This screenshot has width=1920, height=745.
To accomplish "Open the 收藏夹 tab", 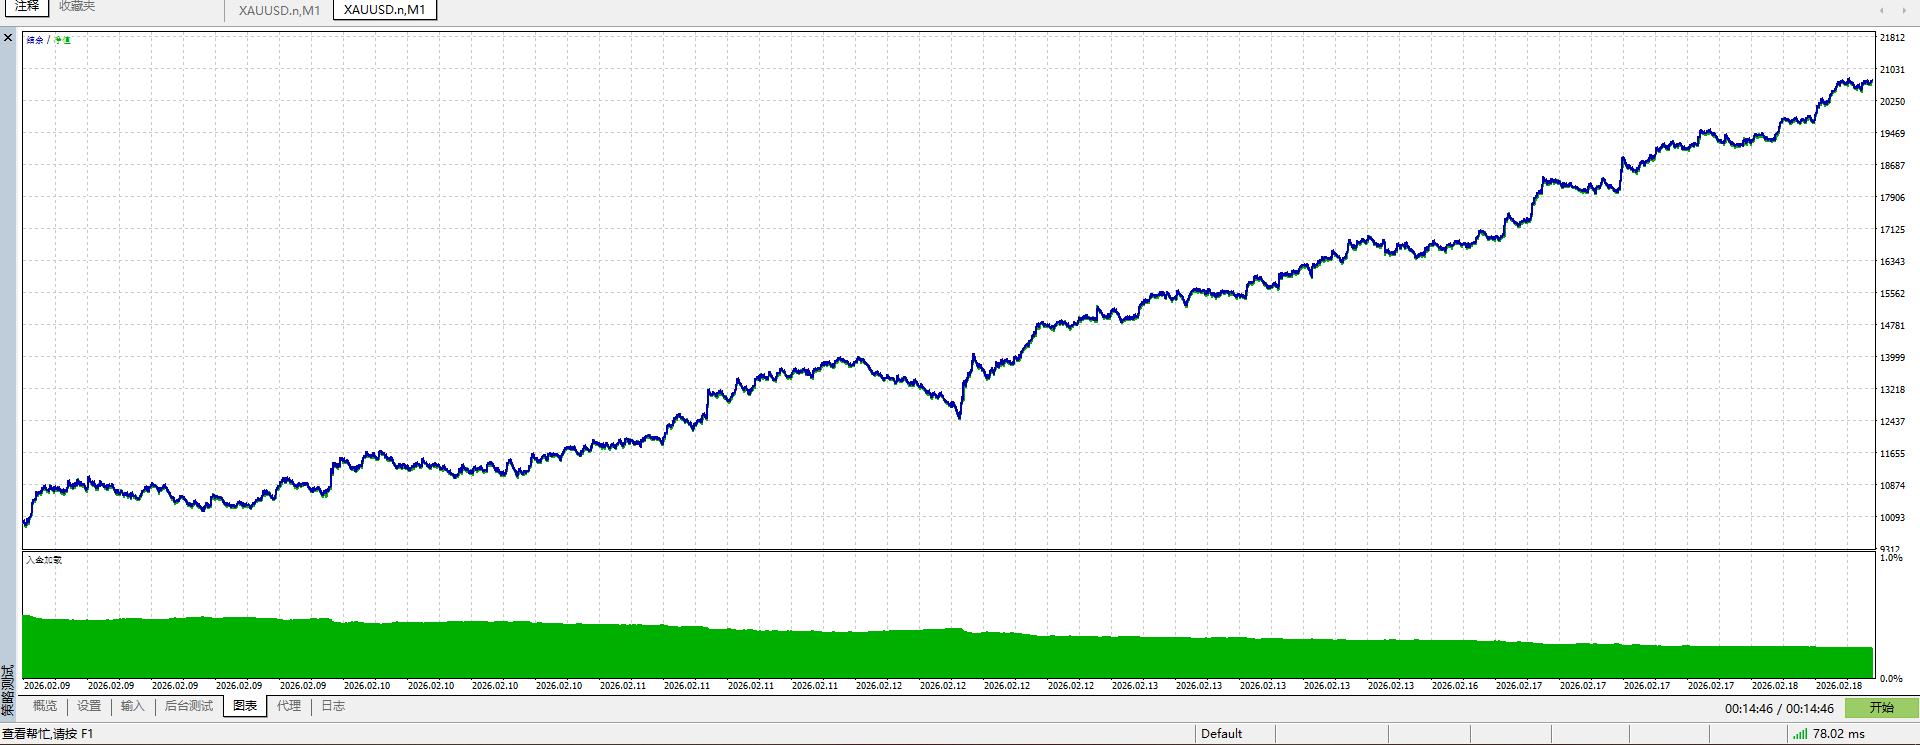I will [x=77, y=7].
